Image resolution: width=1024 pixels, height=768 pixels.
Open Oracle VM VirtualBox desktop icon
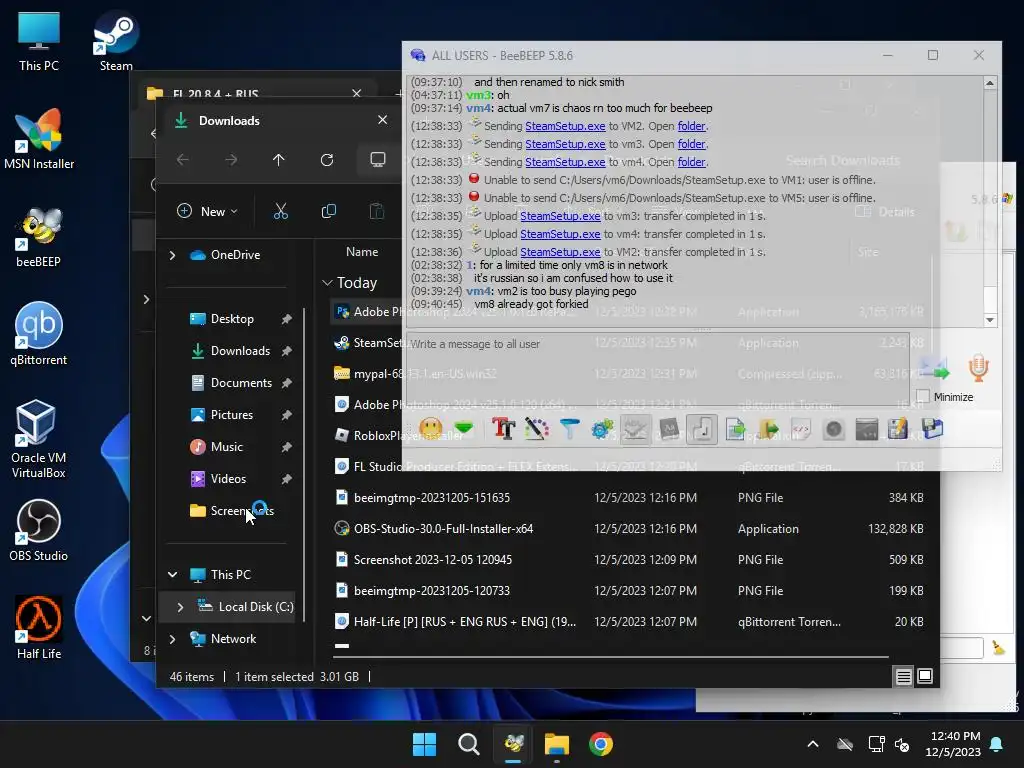(39, 439)
